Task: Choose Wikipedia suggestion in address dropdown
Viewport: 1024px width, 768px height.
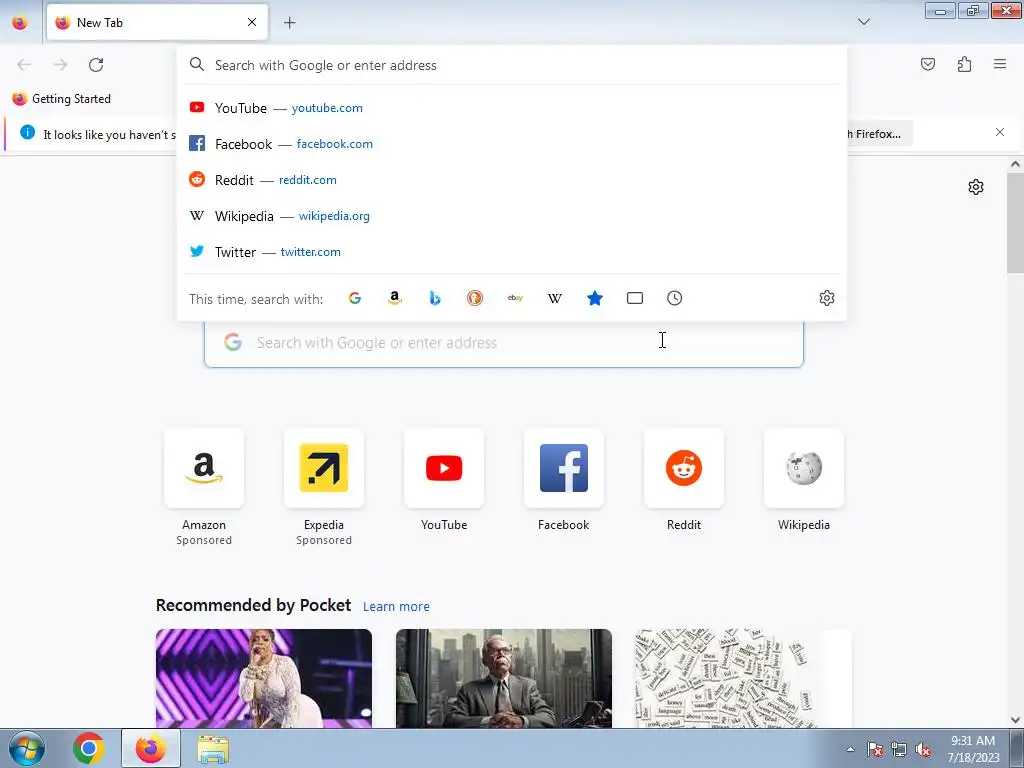Action: (512, 216)
